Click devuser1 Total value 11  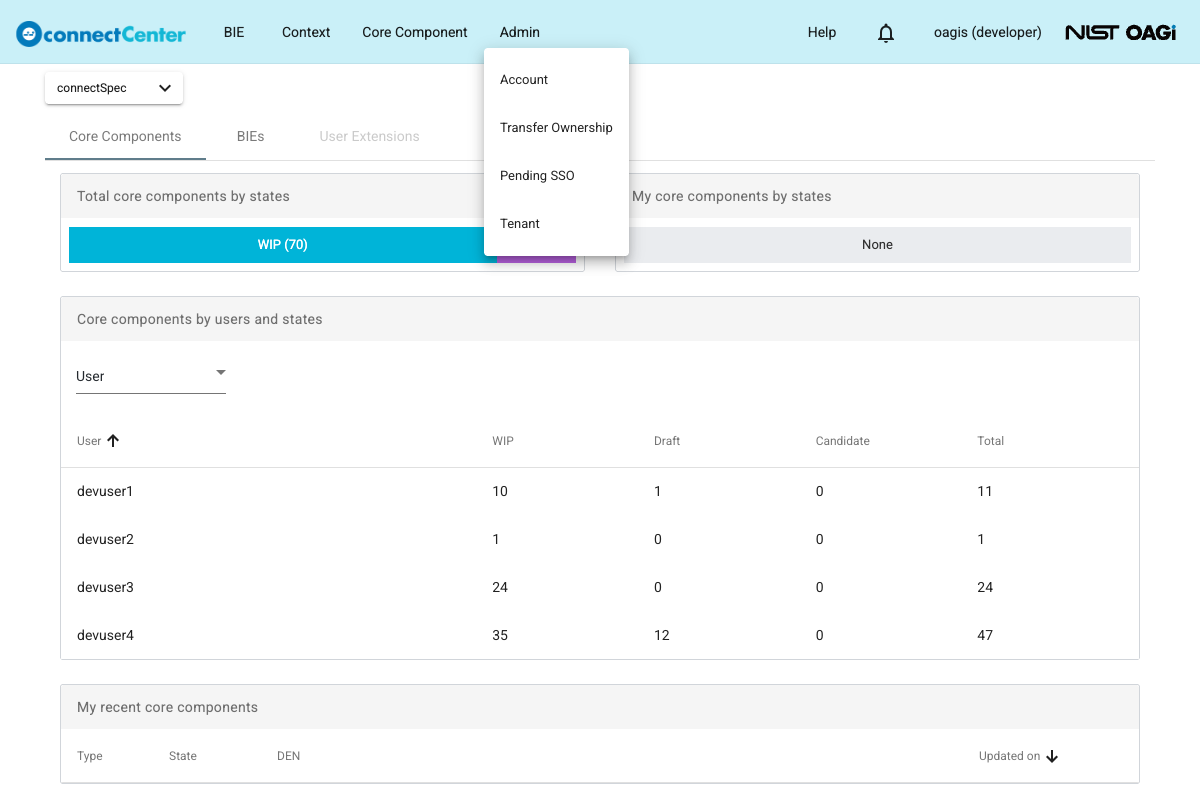985,491
